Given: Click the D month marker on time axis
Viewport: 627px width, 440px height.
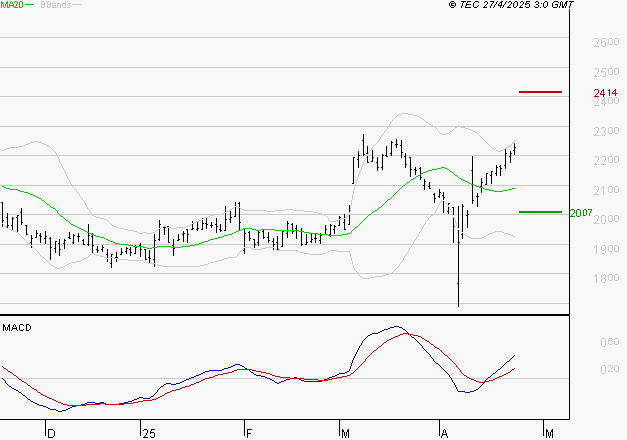Looking at the screenshot, I should [51, 434].
